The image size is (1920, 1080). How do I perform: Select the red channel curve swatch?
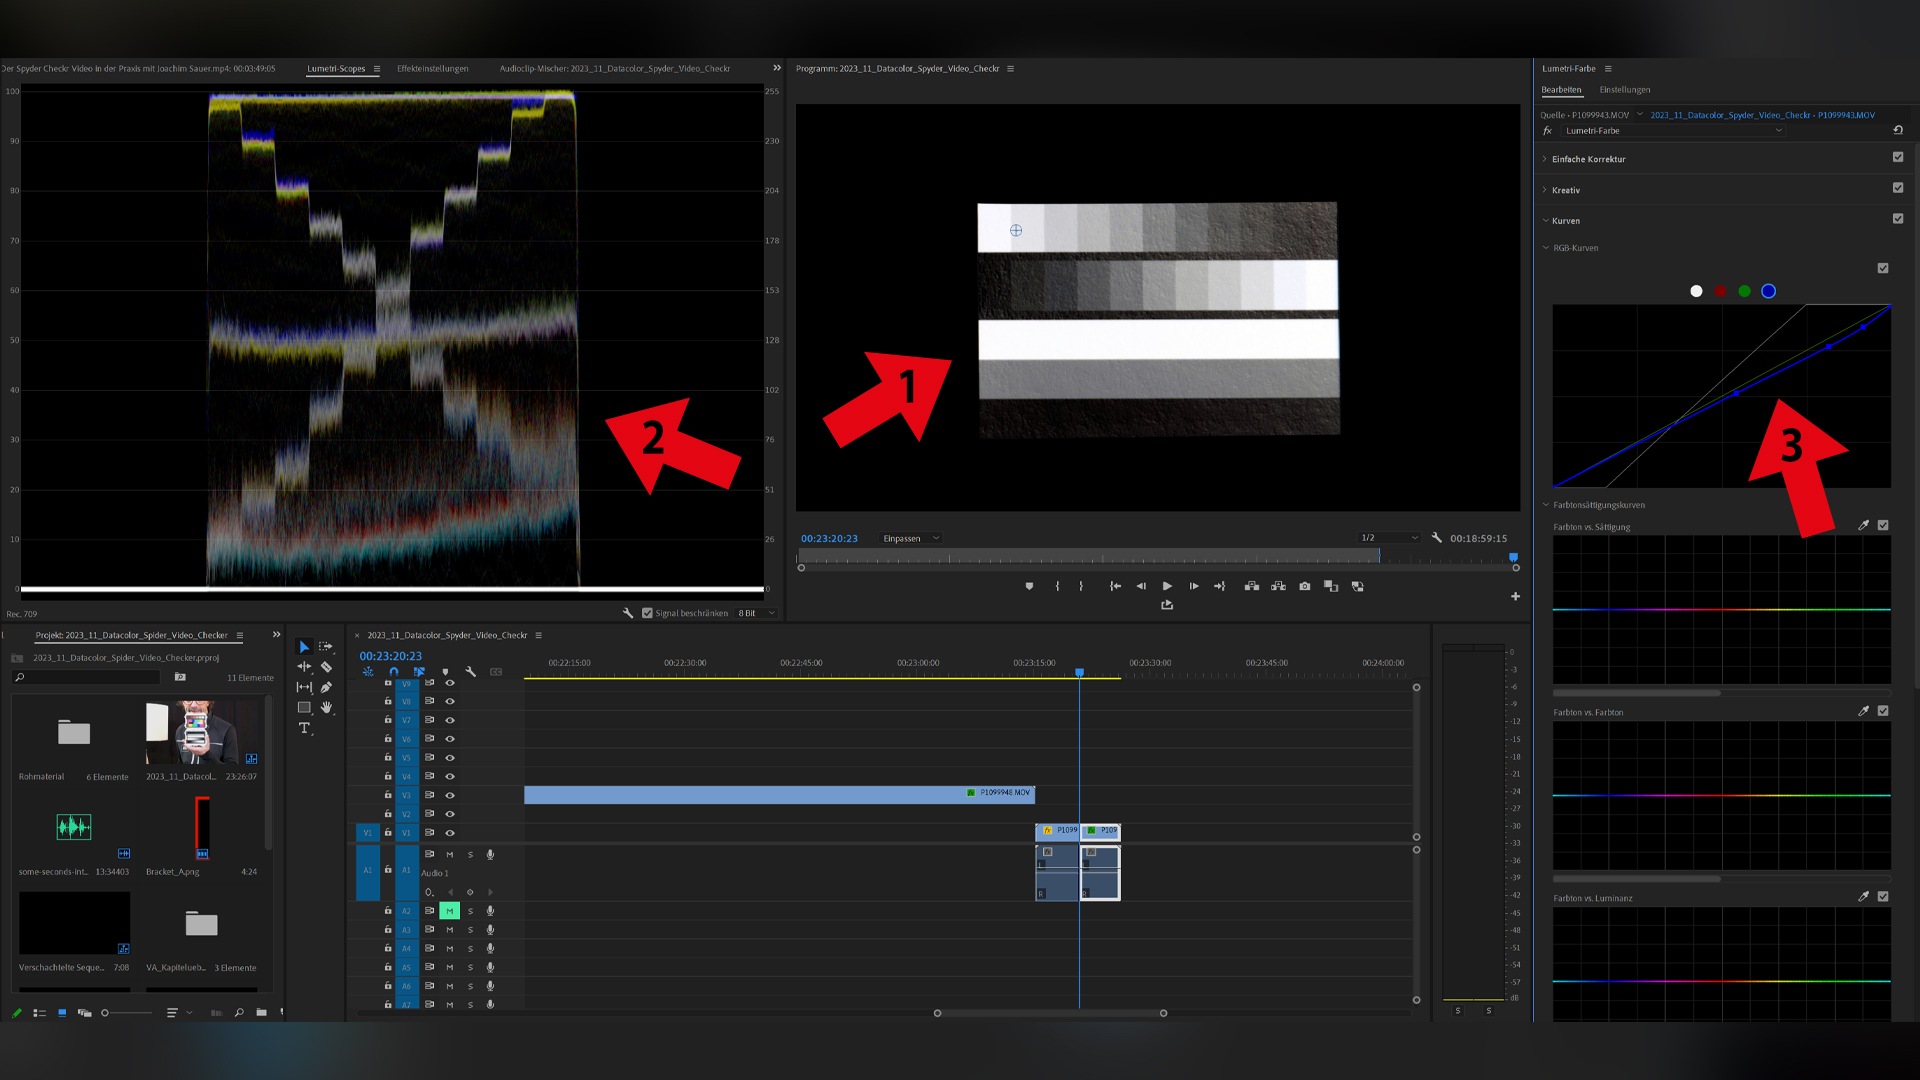click(x=1720, y=291)
